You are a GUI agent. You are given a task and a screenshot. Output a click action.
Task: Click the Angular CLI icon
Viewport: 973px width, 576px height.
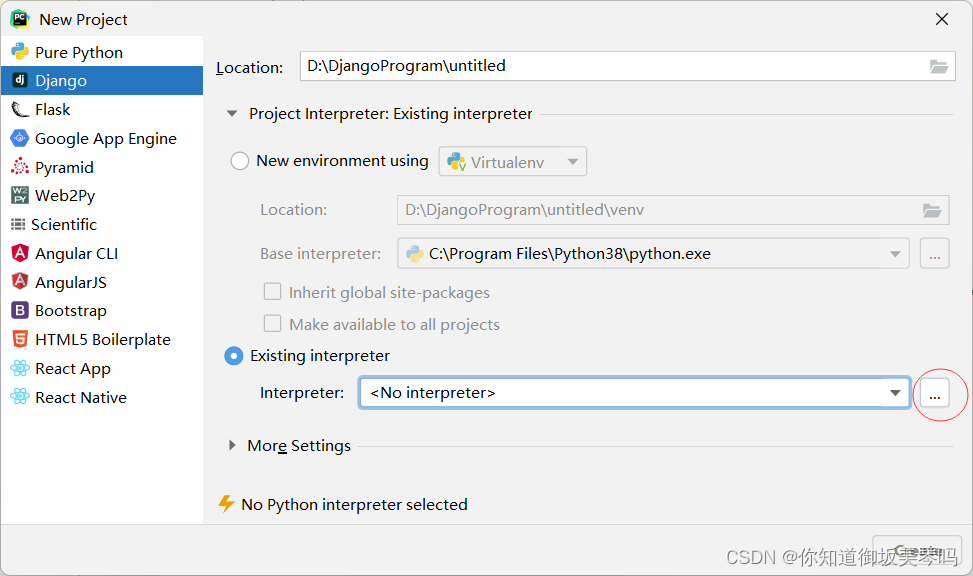coord(20,253)
